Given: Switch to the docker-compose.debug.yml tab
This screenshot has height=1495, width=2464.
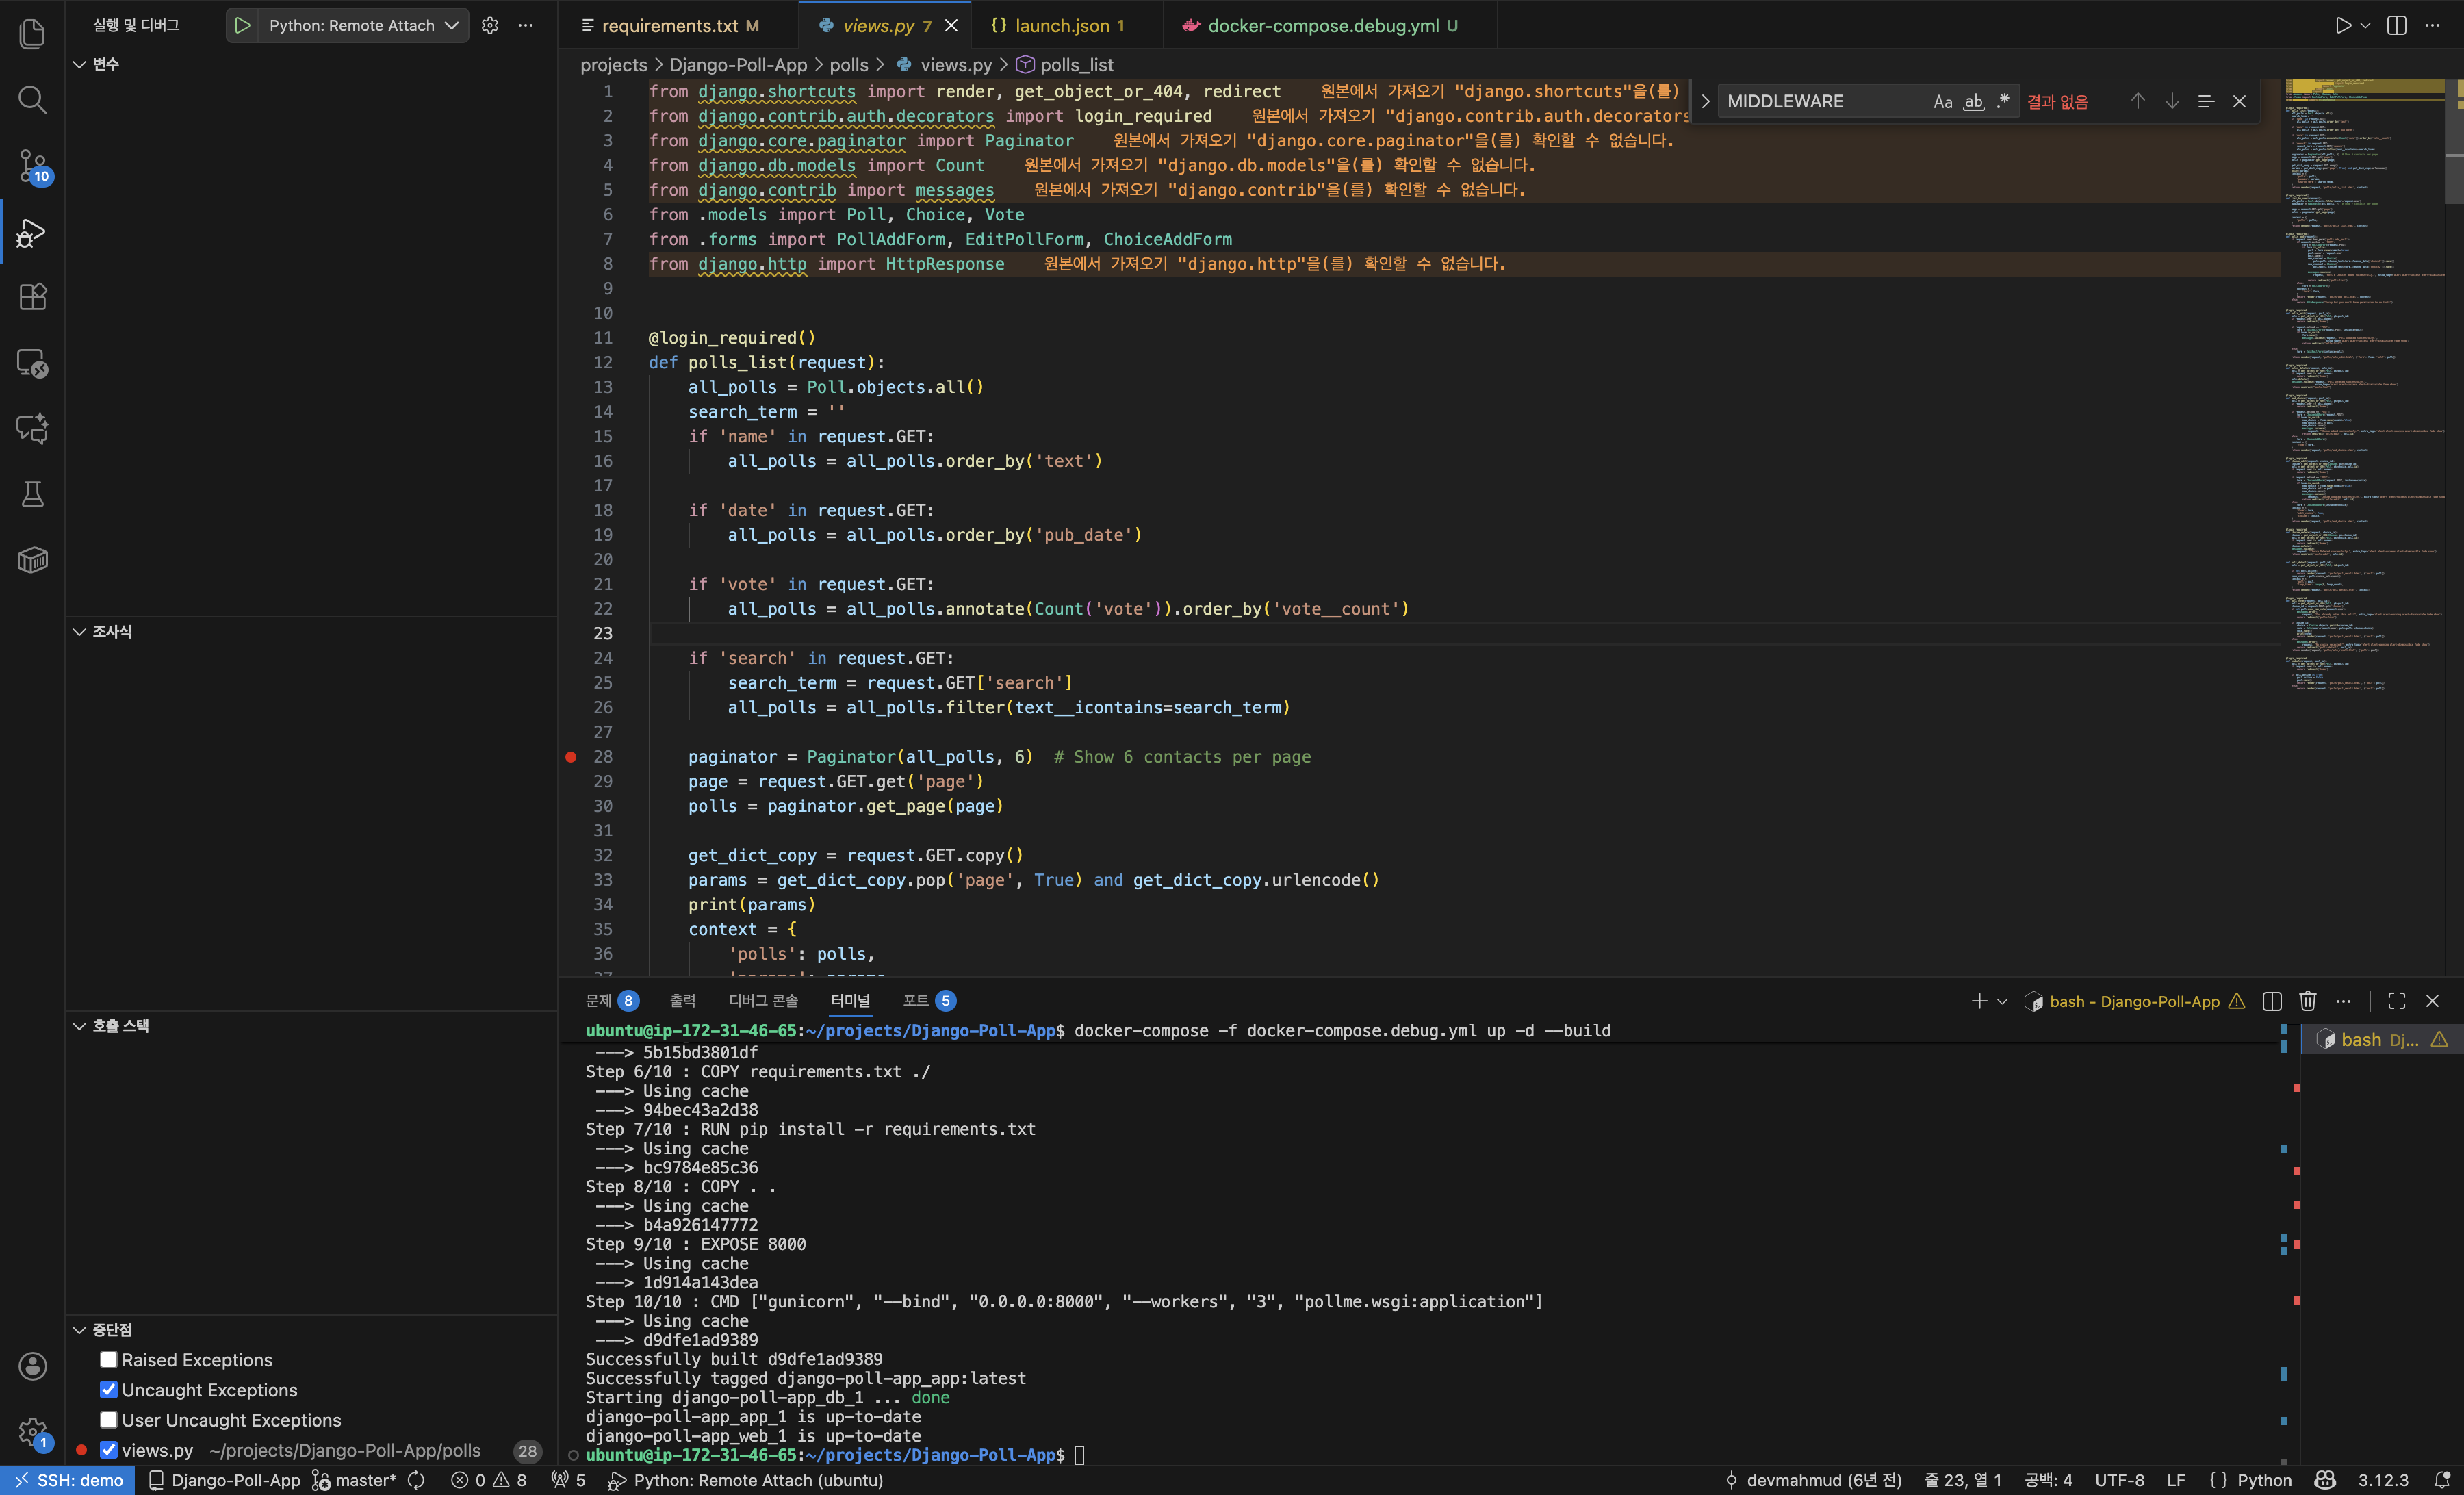Looking at the screenshot, I should point(1322,26).
